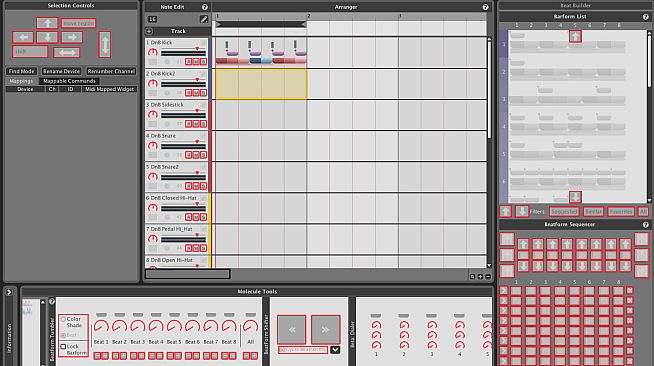The height and width of the screenshot is (366, 654).
Task: Click up arrow inside Barform List column 5
Action: [x=575, y=37]
